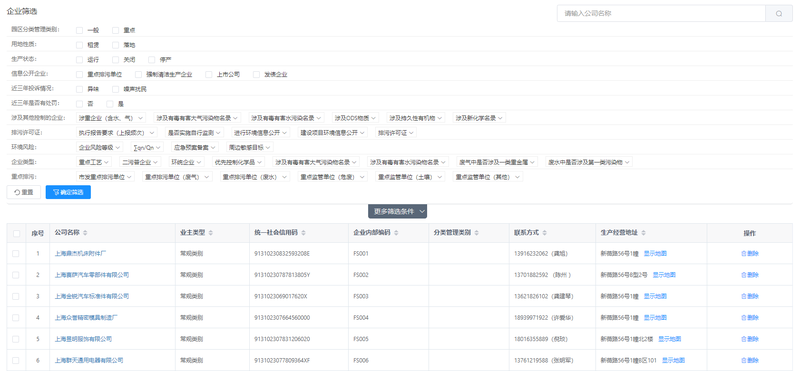Open the 重点排污单位（废气） dropdown
Viewport: 800px width, 371px height.
point(176,177)
